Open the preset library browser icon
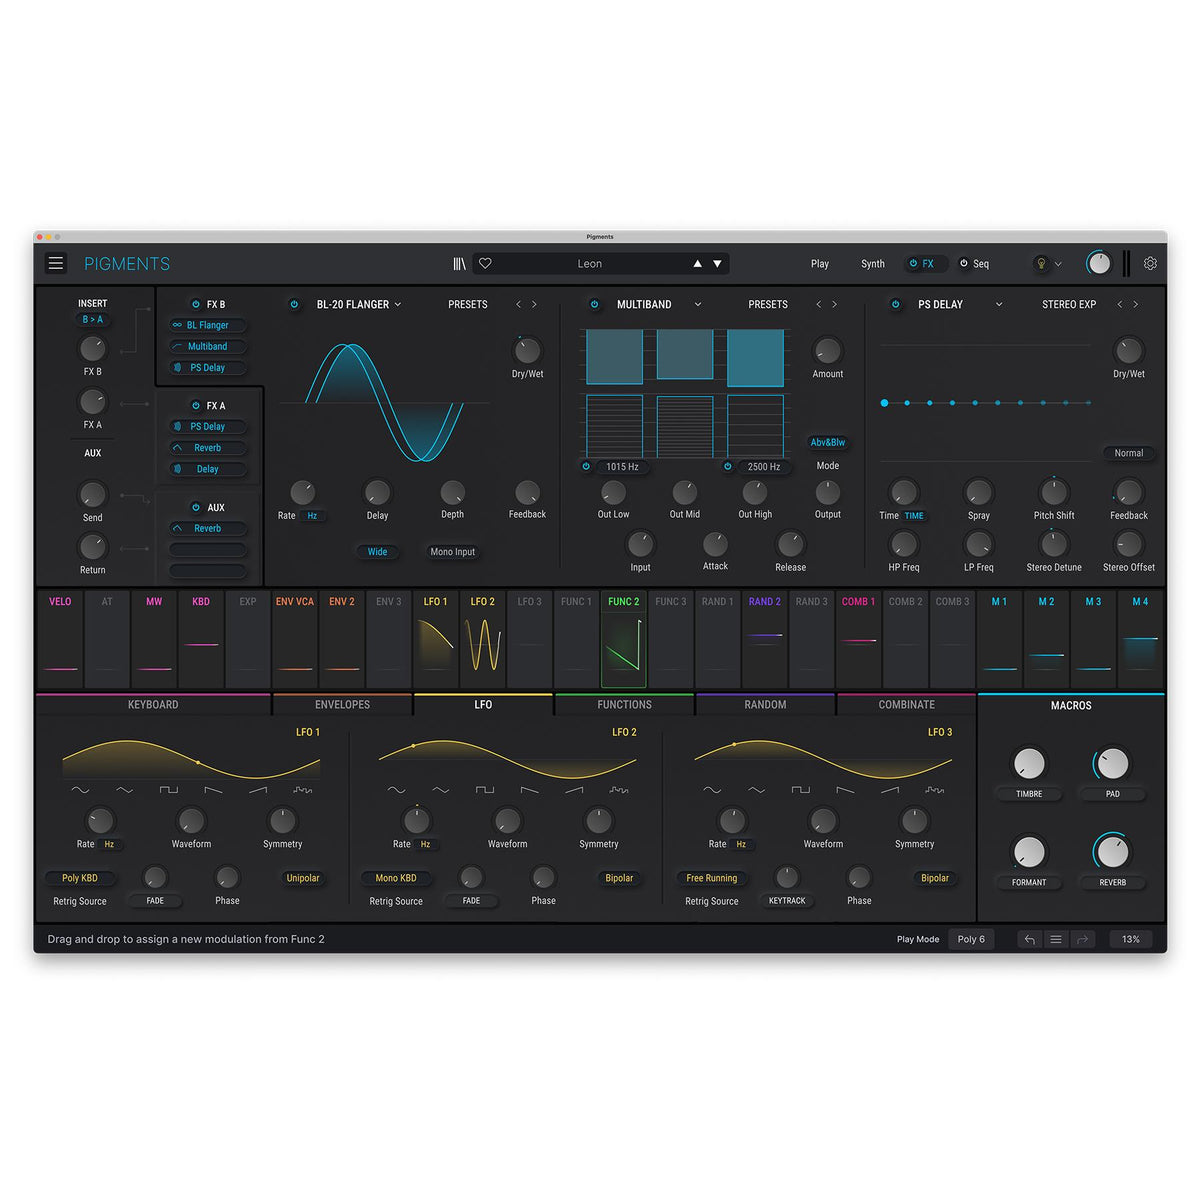The height and width of the screenshot is (1200, 1200). 459,264
